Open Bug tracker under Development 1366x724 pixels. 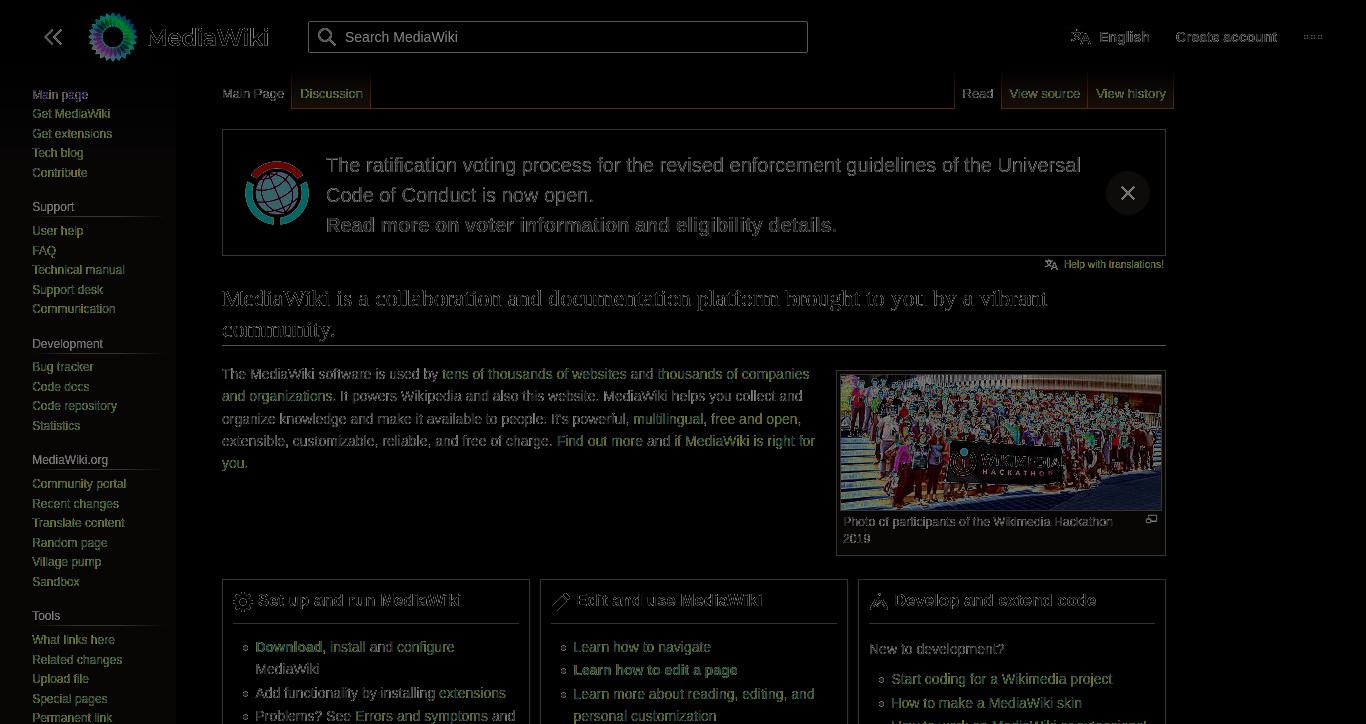pos(62,367)
